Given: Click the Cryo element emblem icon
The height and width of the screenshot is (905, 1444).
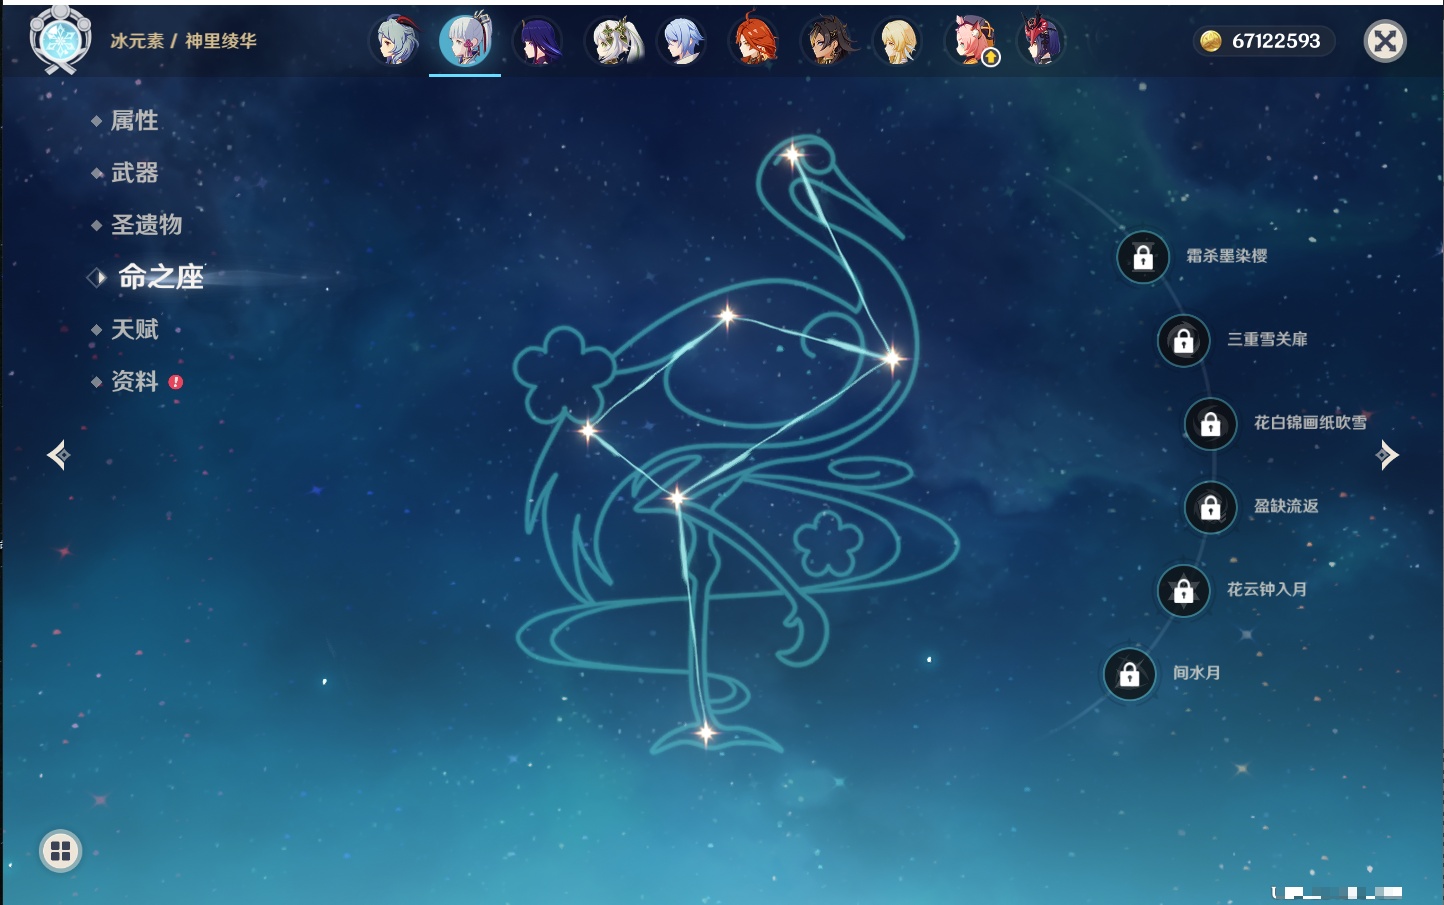Looking at the screenshot, I should pyautogui.click(x=60, y=40).
